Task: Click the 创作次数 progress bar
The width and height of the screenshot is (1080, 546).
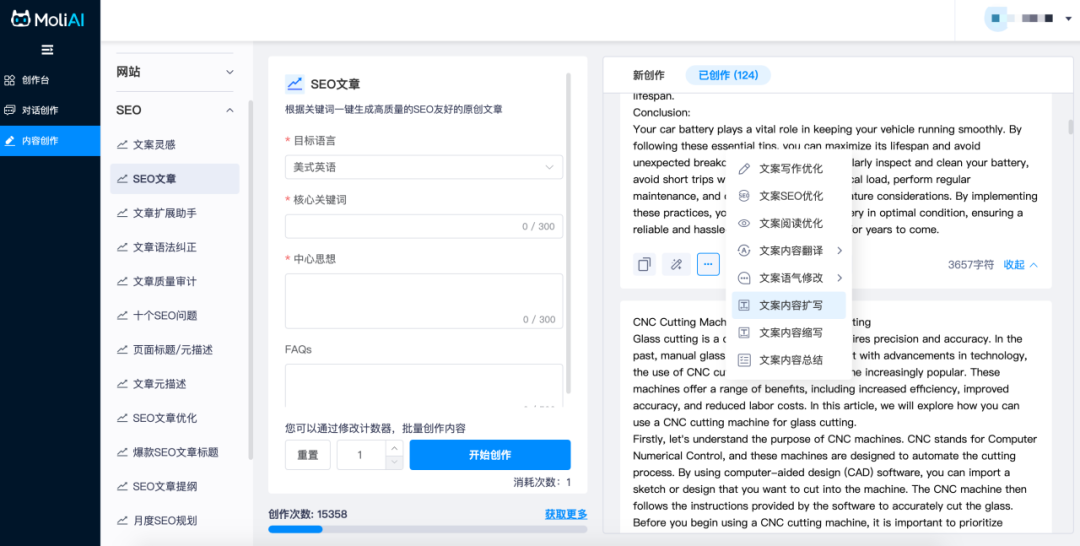Action: [427, 529]
